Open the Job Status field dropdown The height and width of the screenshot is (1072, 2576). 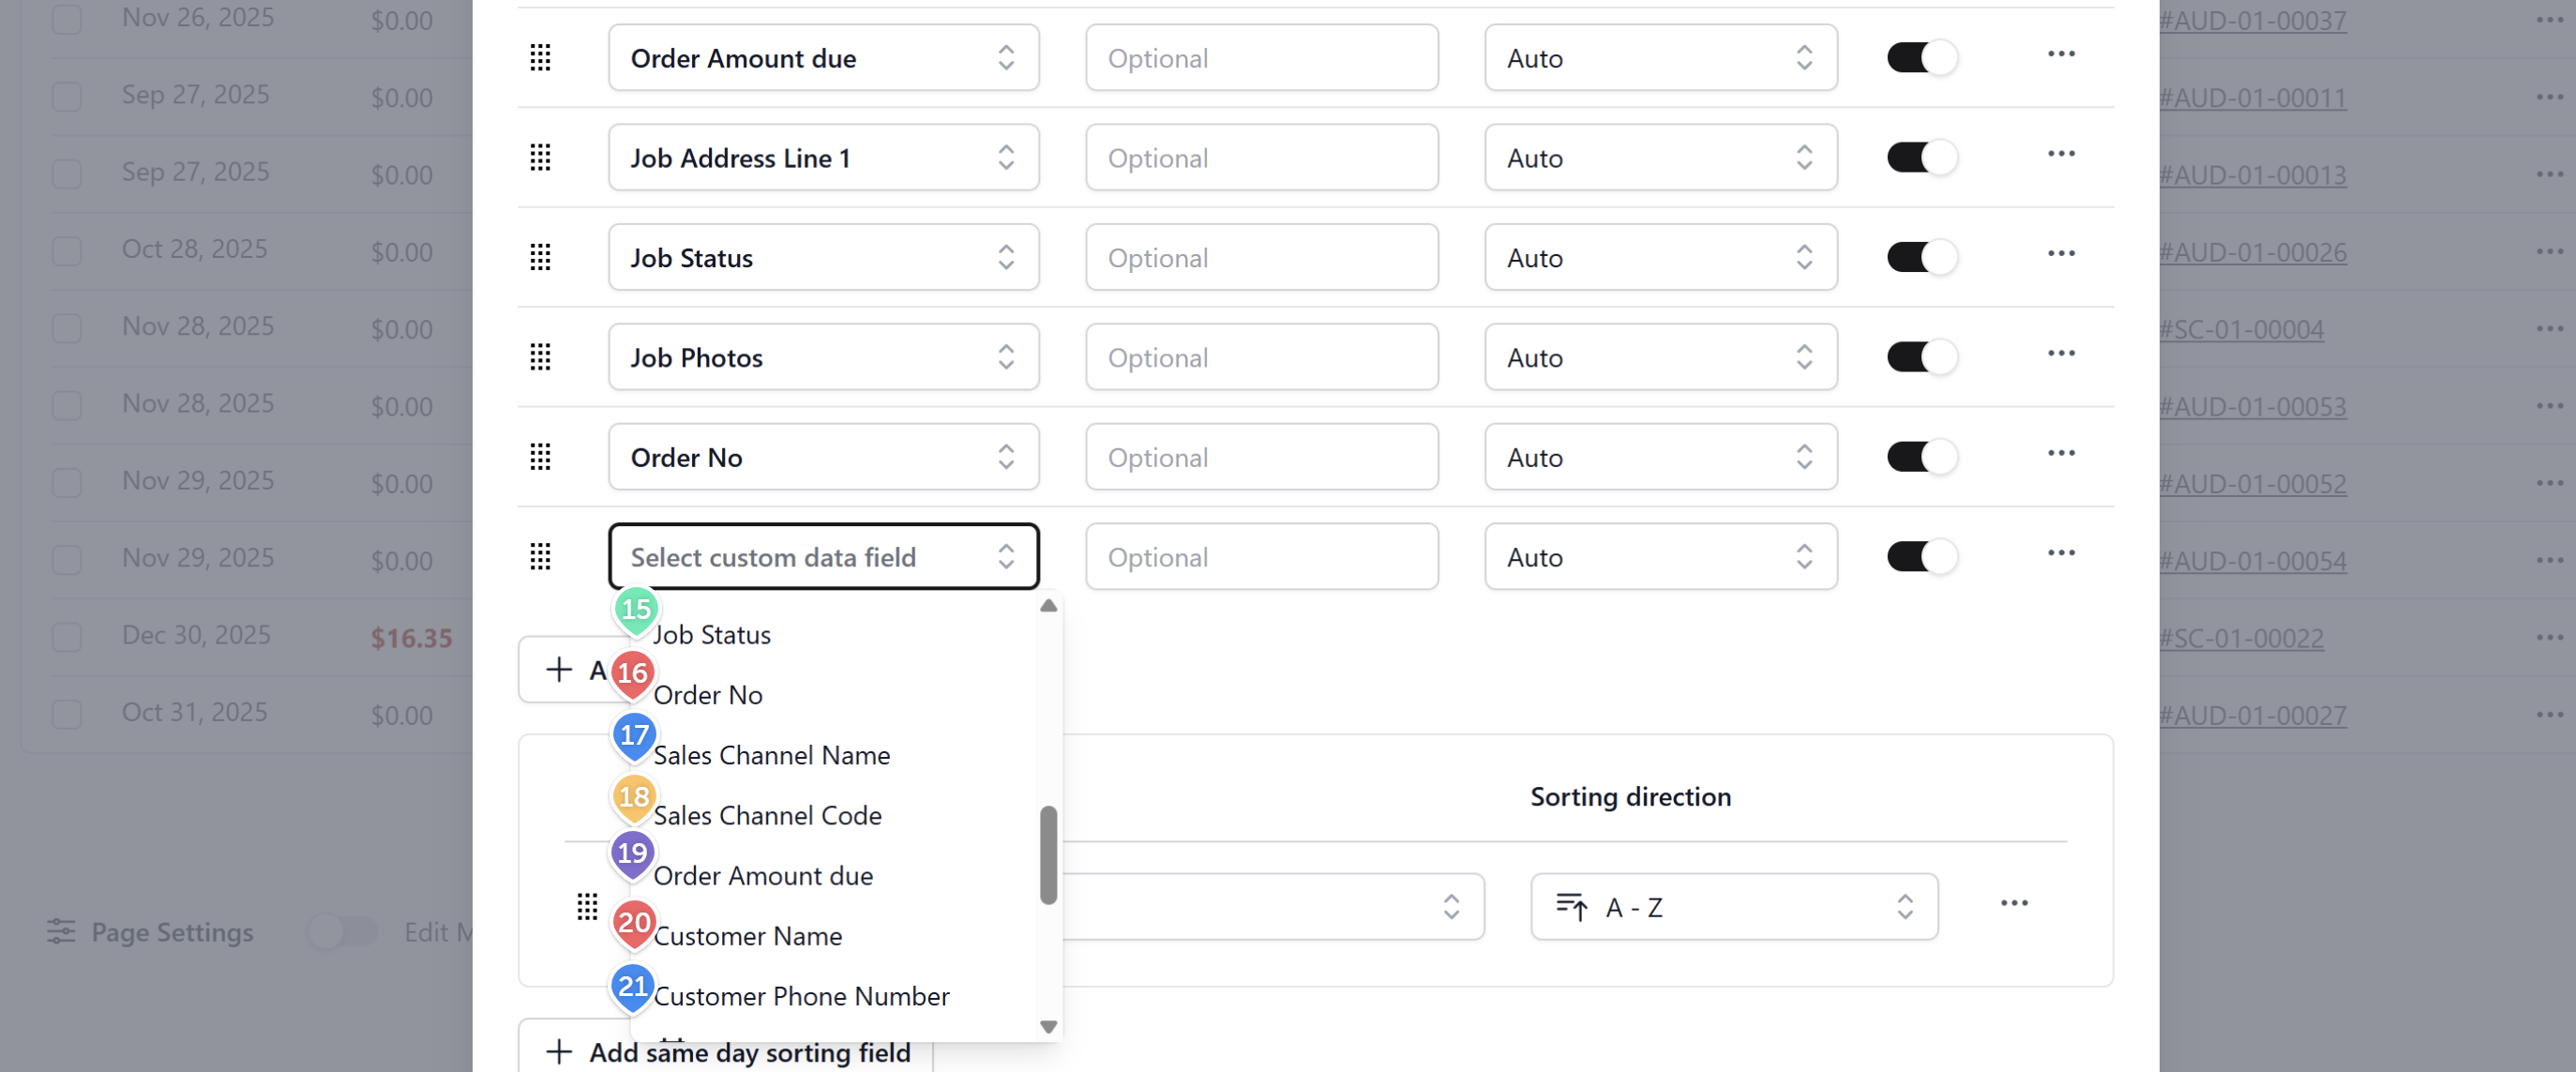823,258
